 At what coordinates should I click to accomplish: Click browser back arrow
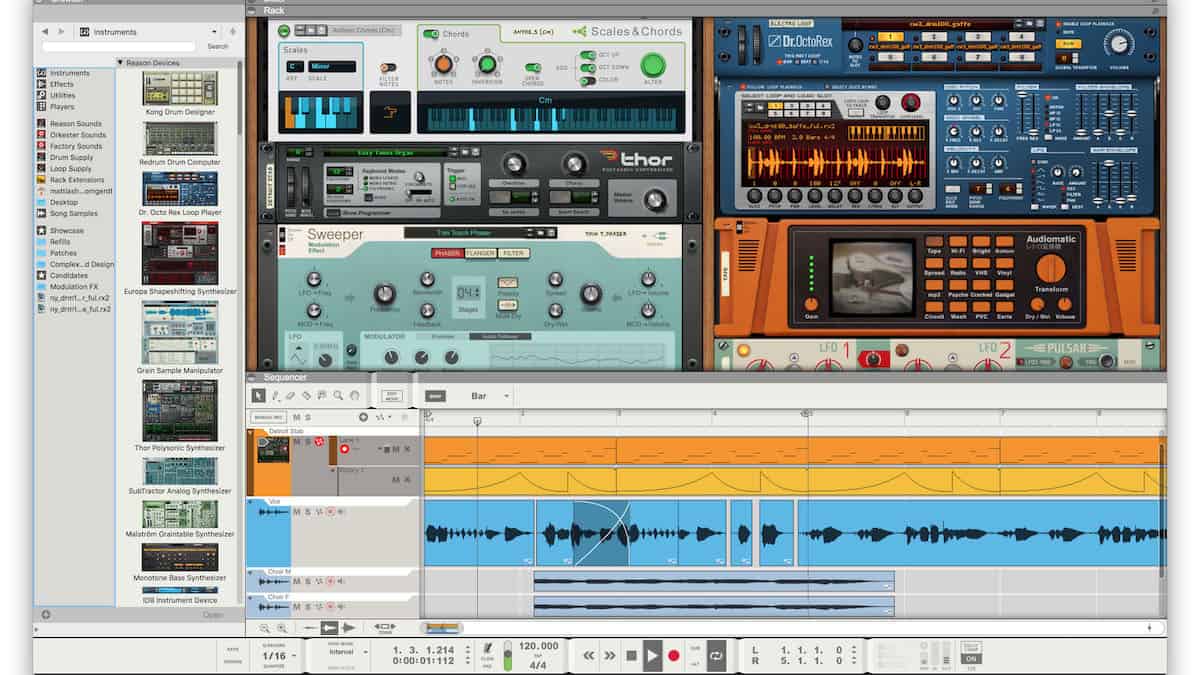[x=45, y=32]
